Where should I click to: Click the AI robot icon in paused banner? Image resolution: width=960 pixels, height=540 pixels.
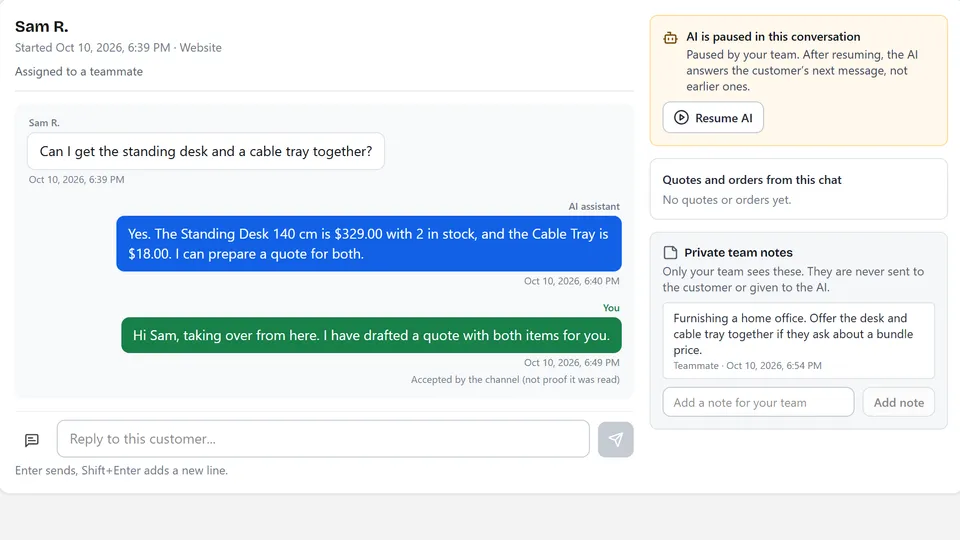point(670,38)
